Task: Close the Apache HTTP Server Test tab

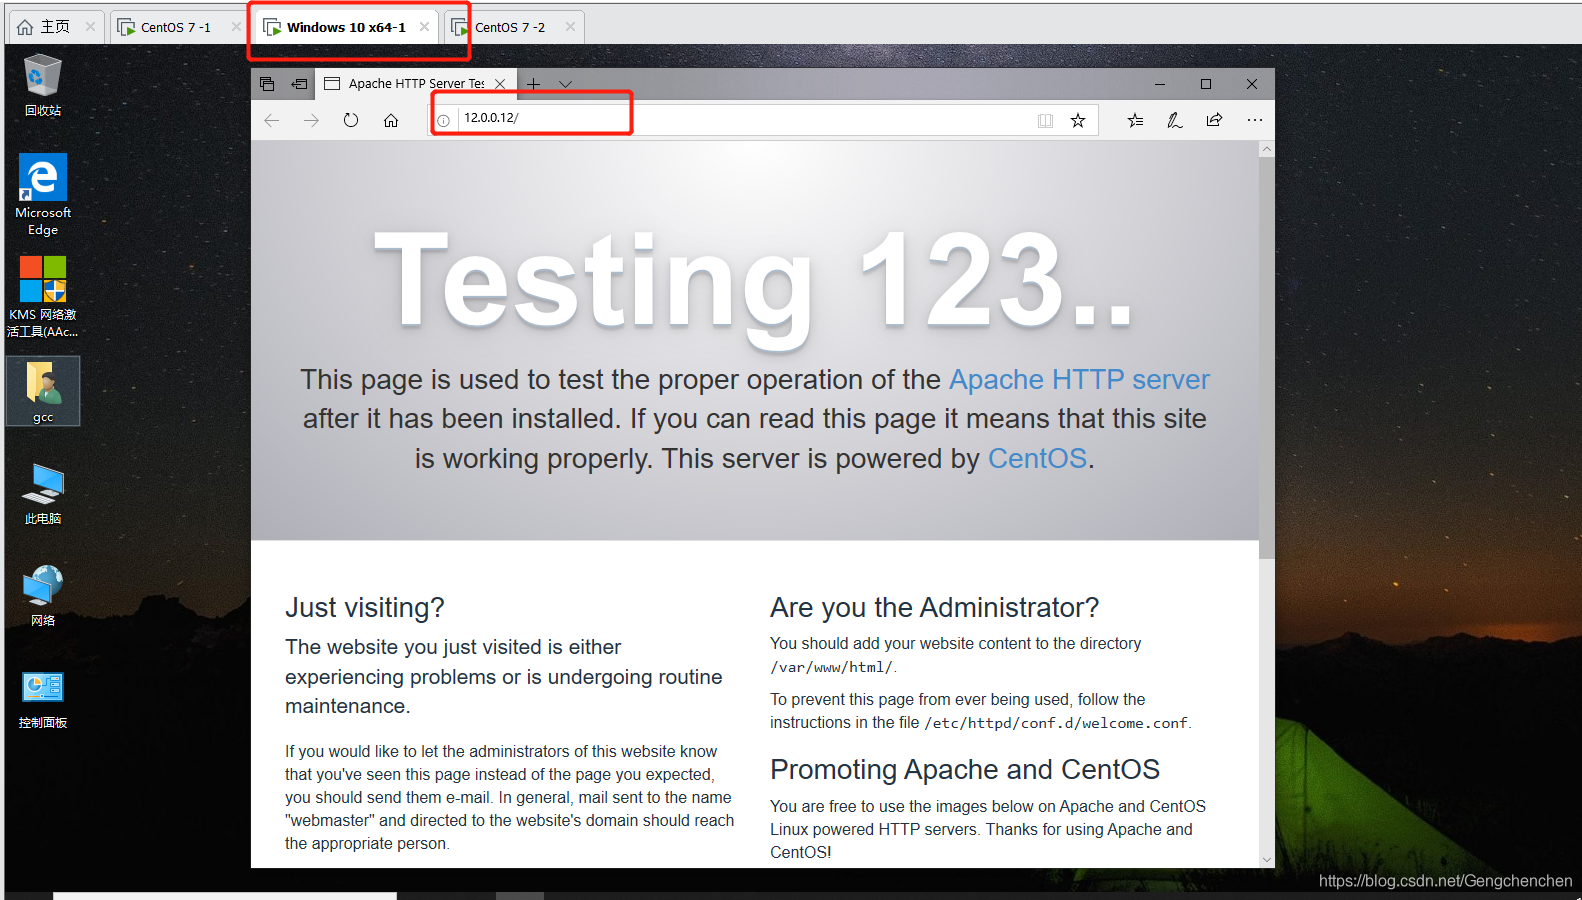Action: [x=500, y=84]
